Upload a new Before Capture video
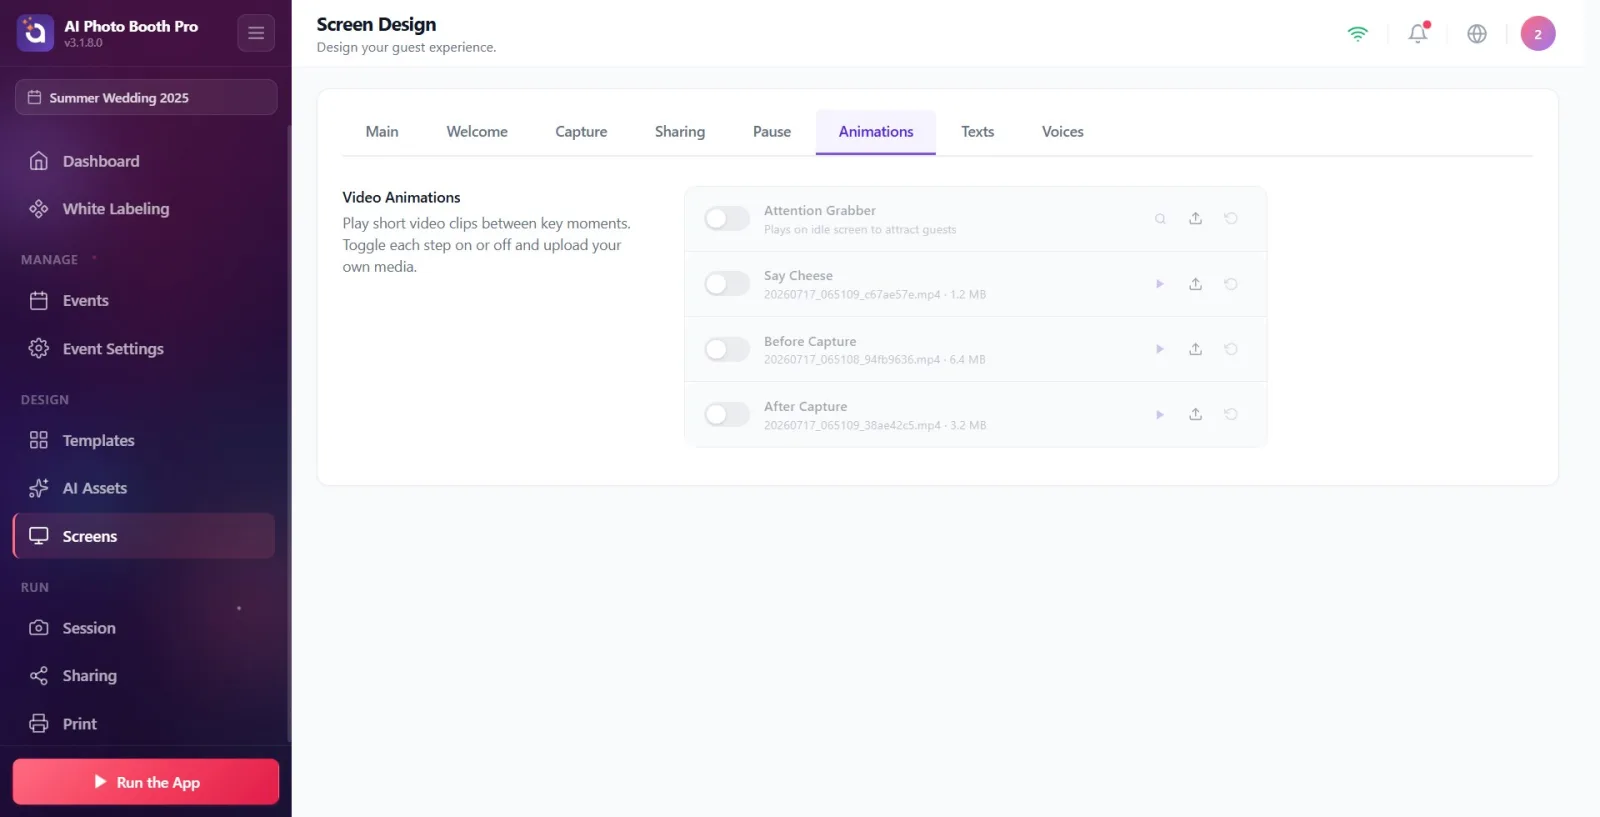This screenshot has width=1600, height=817. pyautogui.click(x=1195, y=349)
